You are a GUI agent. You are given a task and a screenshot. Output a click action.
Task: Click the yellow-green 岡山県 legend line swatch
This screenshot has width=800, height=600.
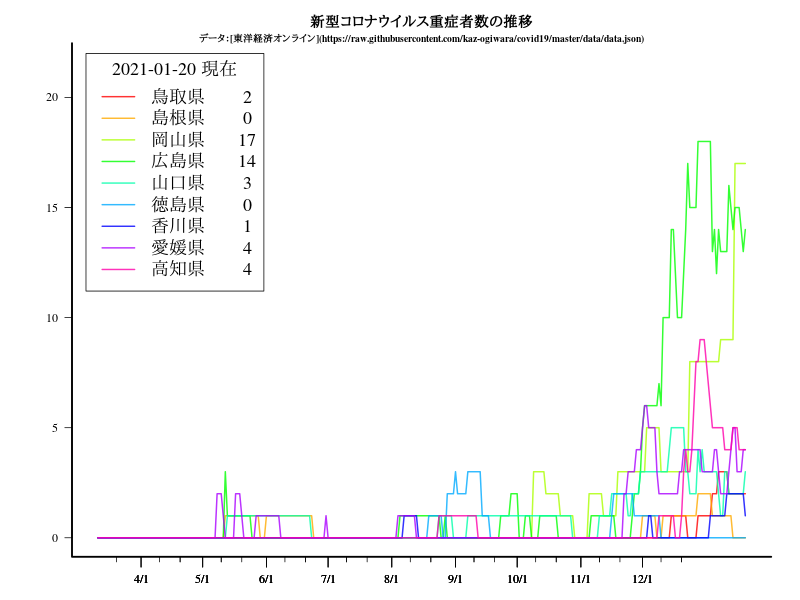118,139
